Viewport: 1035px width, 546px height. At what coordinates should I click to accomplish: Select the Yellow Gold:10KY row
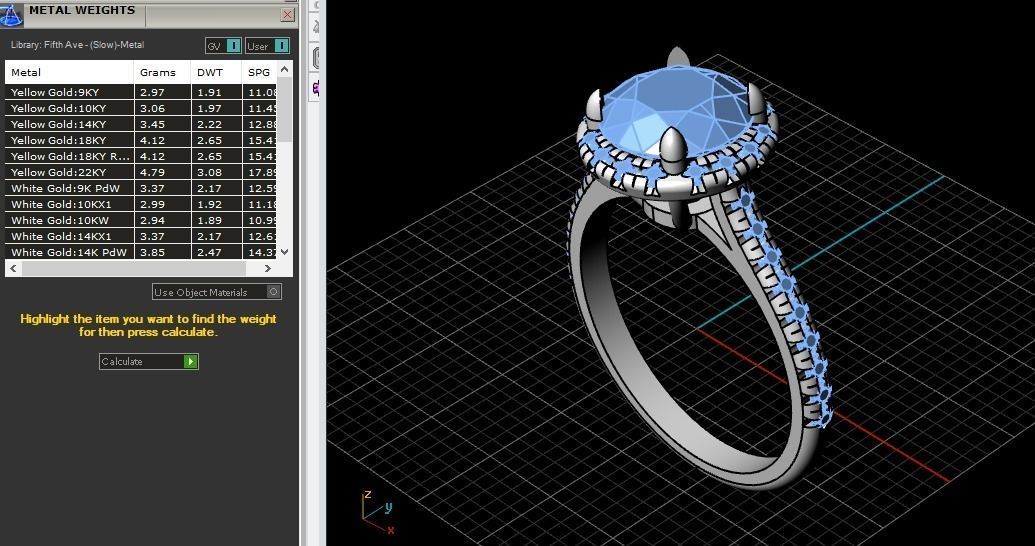[x=141, y=108]
